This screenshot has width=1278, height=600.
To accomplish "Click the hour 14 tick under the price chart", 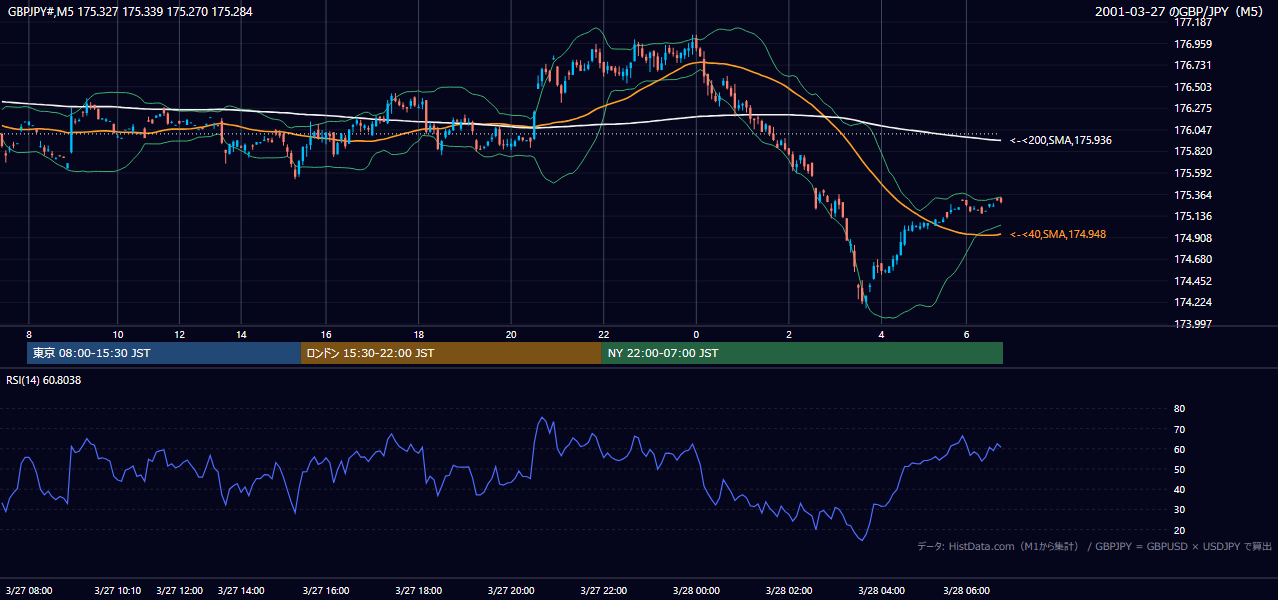I will click(x=241, y=334).
